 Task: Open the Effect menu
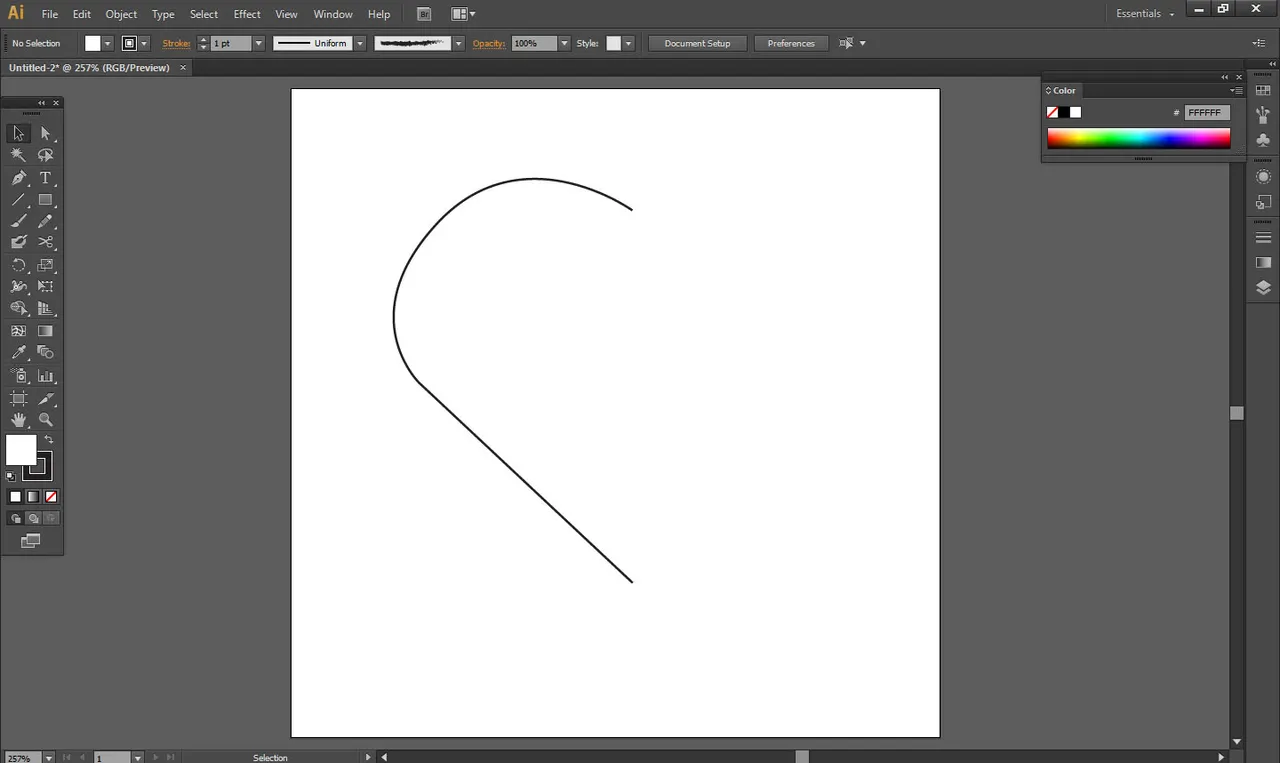point(247,14)
